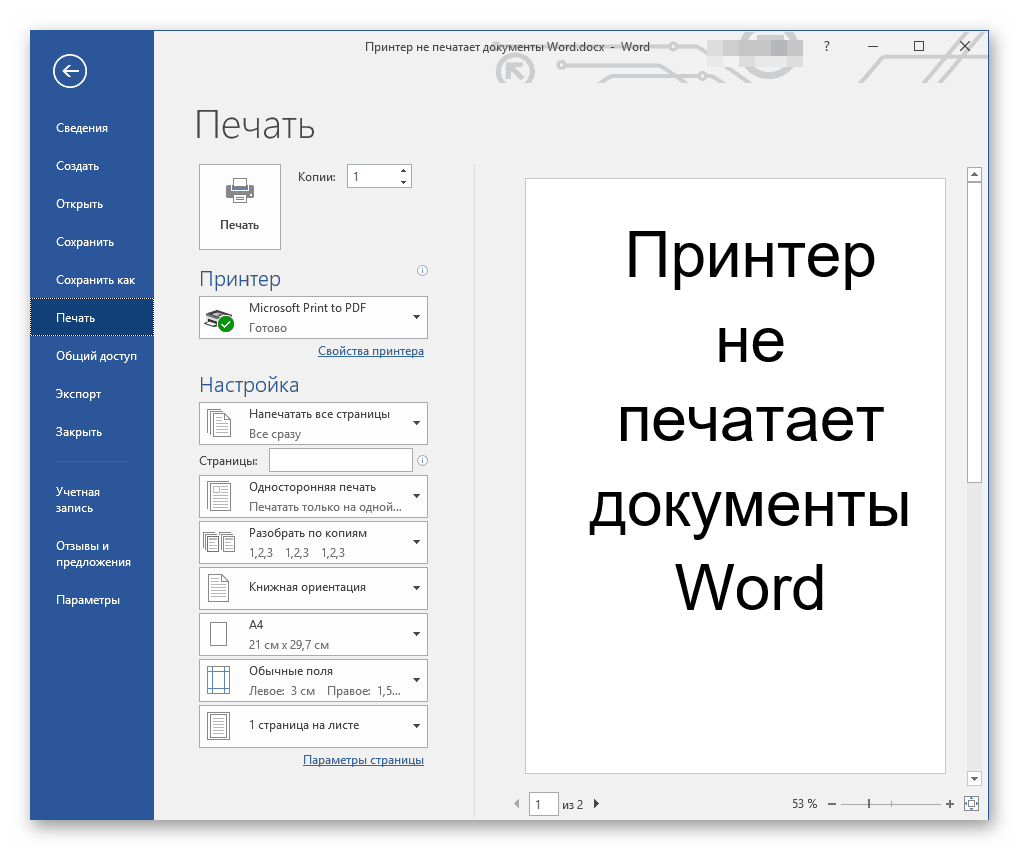Open the Обычные поля margins dropdown
The height and width of the screenshot is (850, 1019).
[313, 680]
